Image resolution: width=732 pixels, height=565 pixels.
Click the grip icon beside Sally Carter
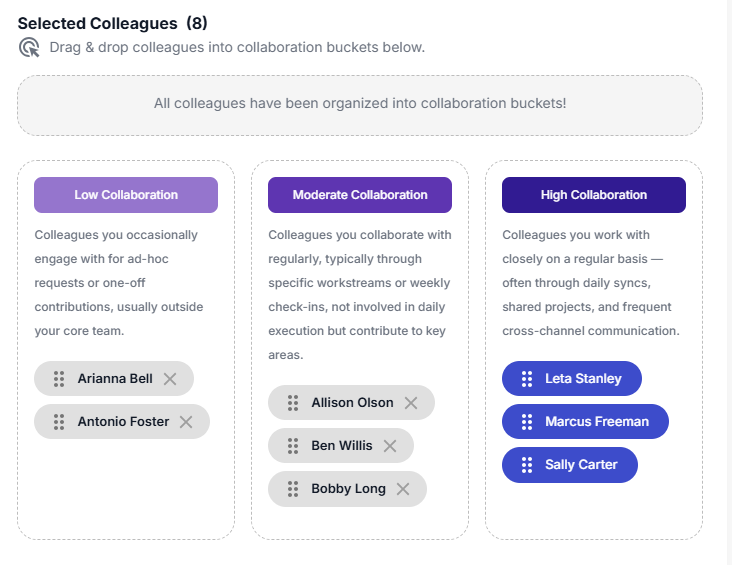[527, 465]
